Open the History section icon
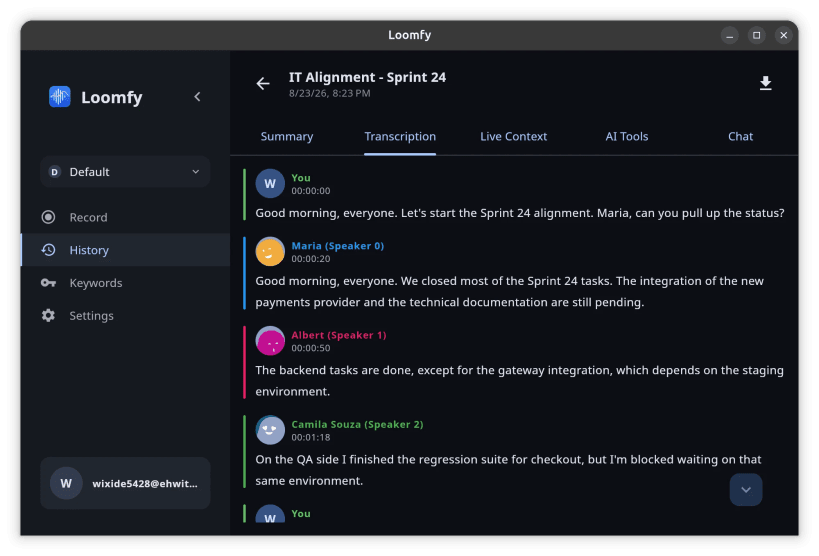Screen dimensions: 819x556 49,250
